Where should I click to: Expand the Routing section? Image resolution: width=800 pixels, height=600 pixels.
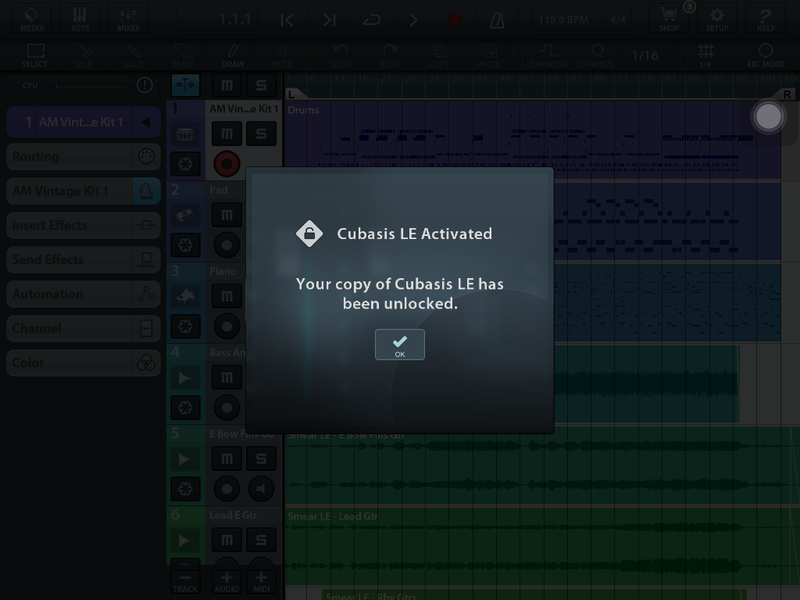pos(83,156)
